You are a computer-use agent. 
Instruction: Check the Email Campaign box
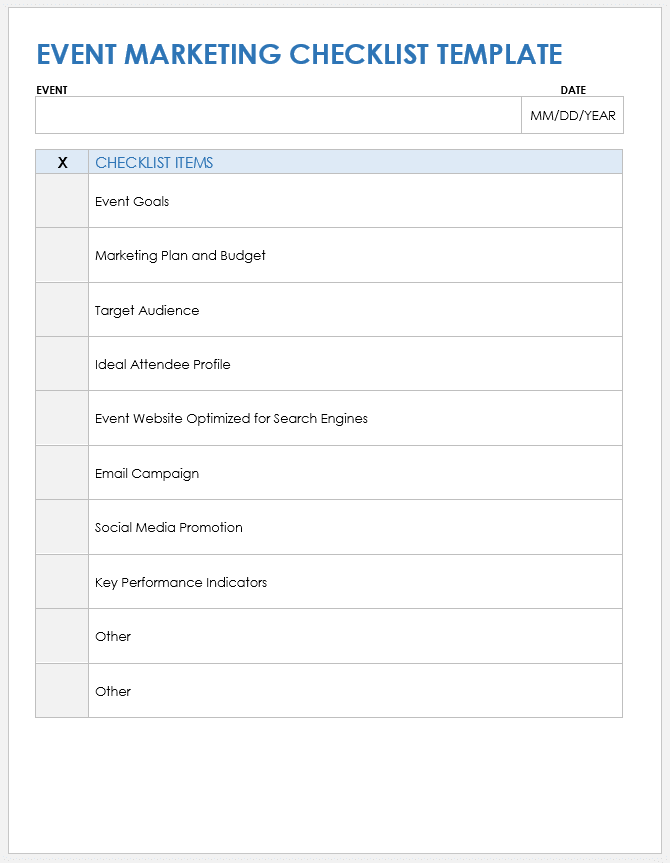(x=62, y=473)
